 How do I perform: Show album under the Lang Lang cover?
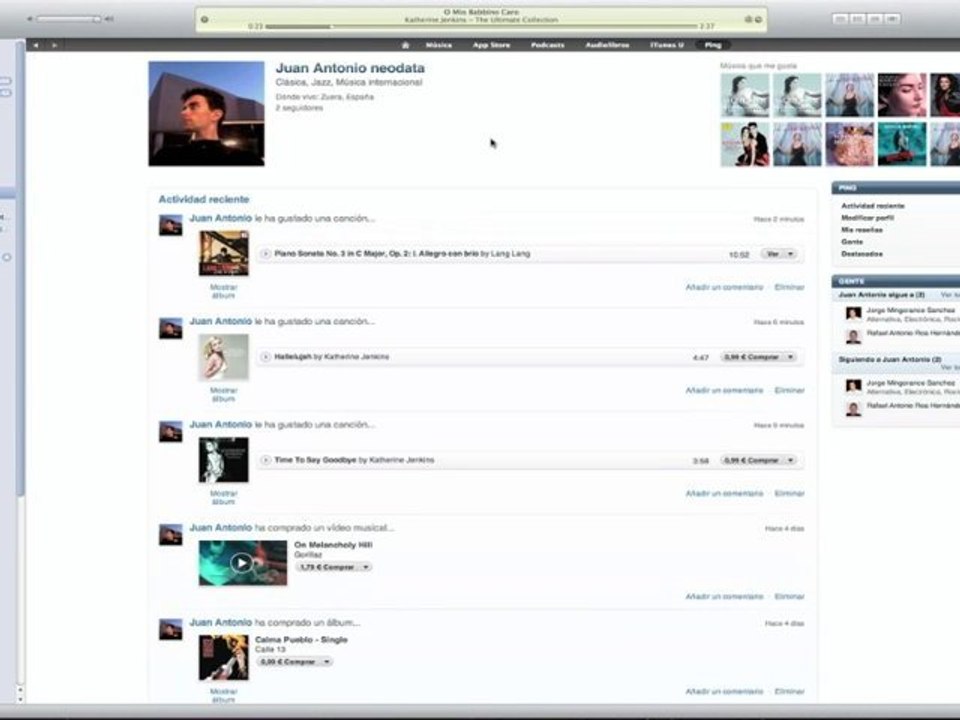(223, 291)
